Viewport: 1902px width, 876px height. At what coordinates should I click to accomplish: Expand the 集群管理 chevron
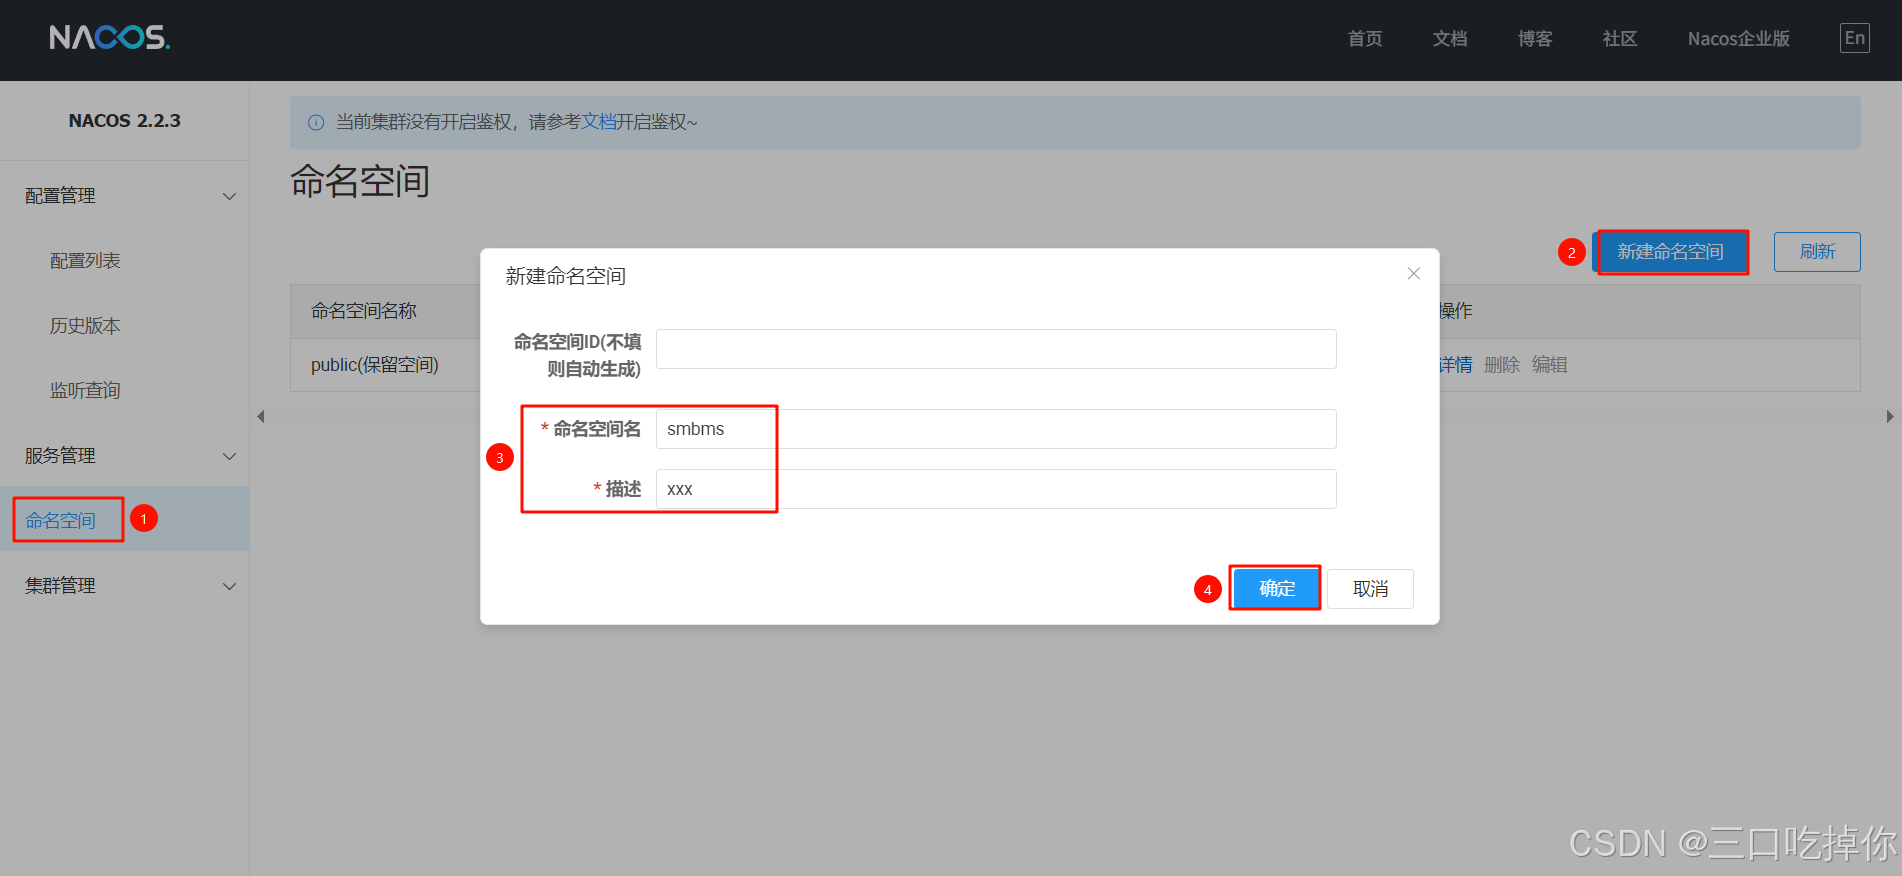[229, 586]
